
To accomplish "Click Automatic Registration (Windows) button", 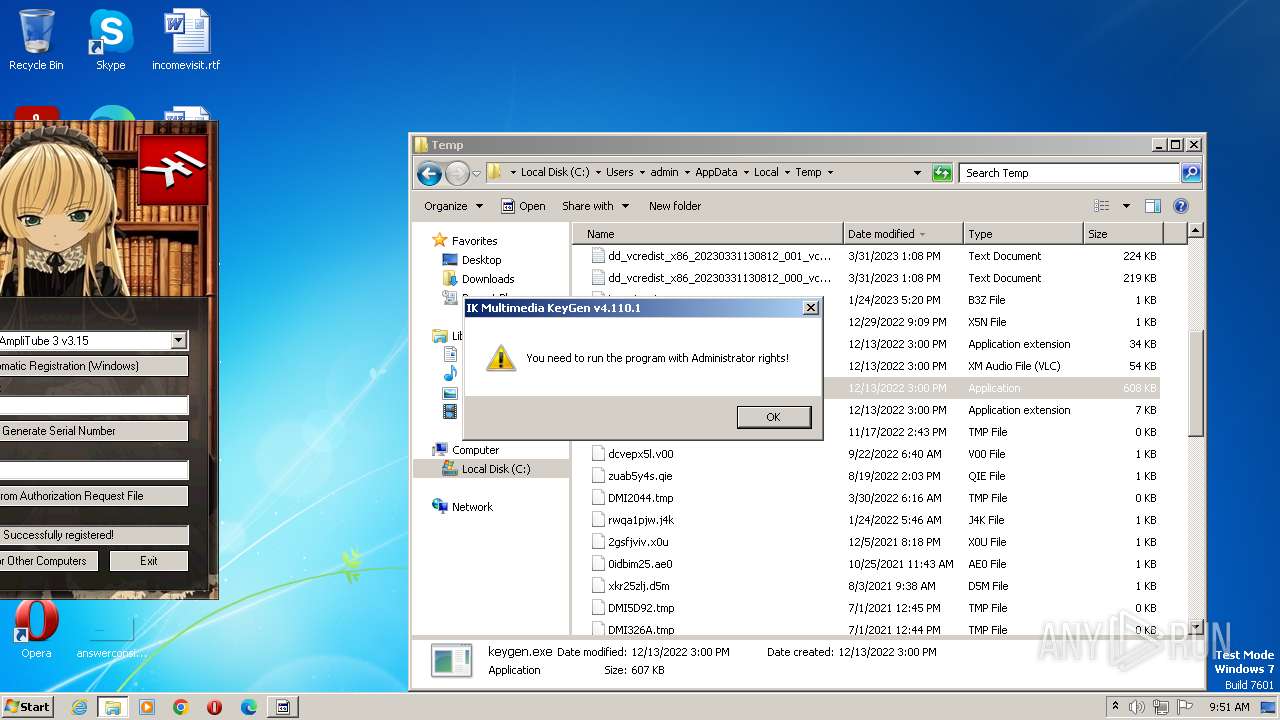I will point(94,366).
